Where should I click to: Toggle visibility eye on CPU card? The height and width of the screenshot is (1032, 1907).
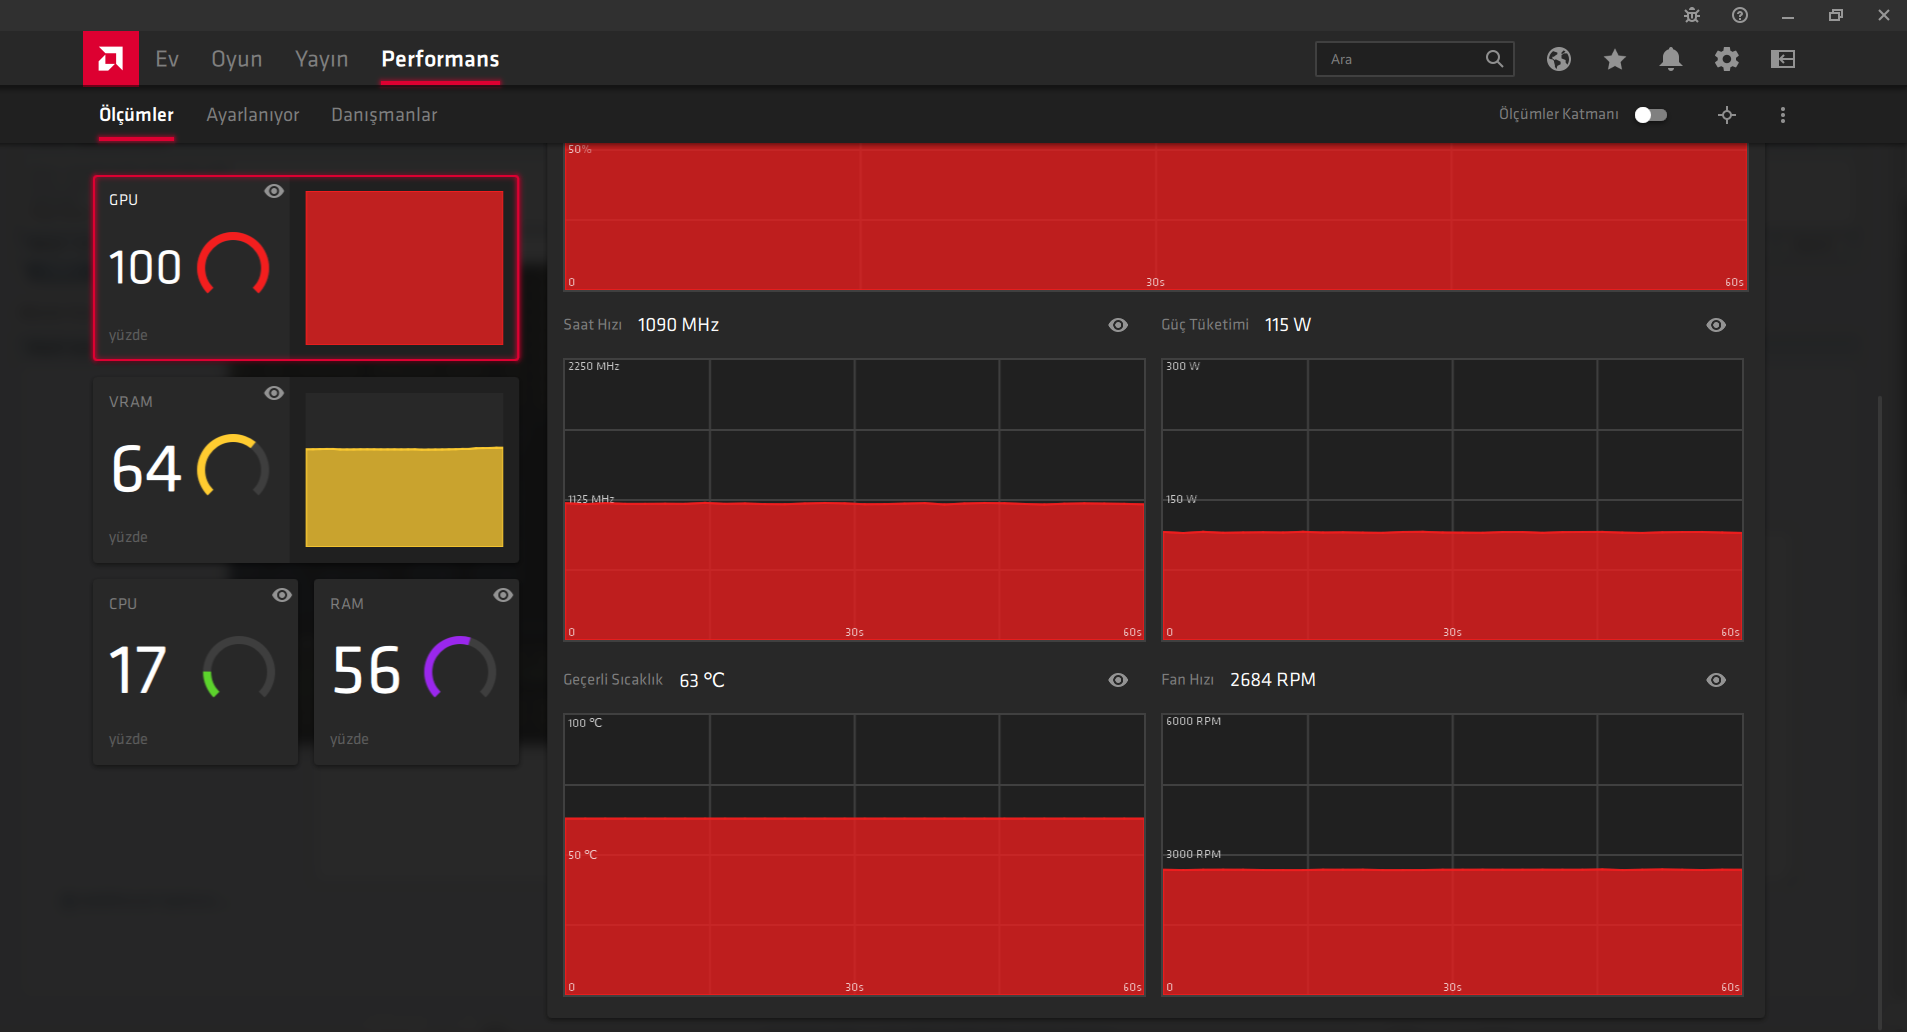click(282, 595)
